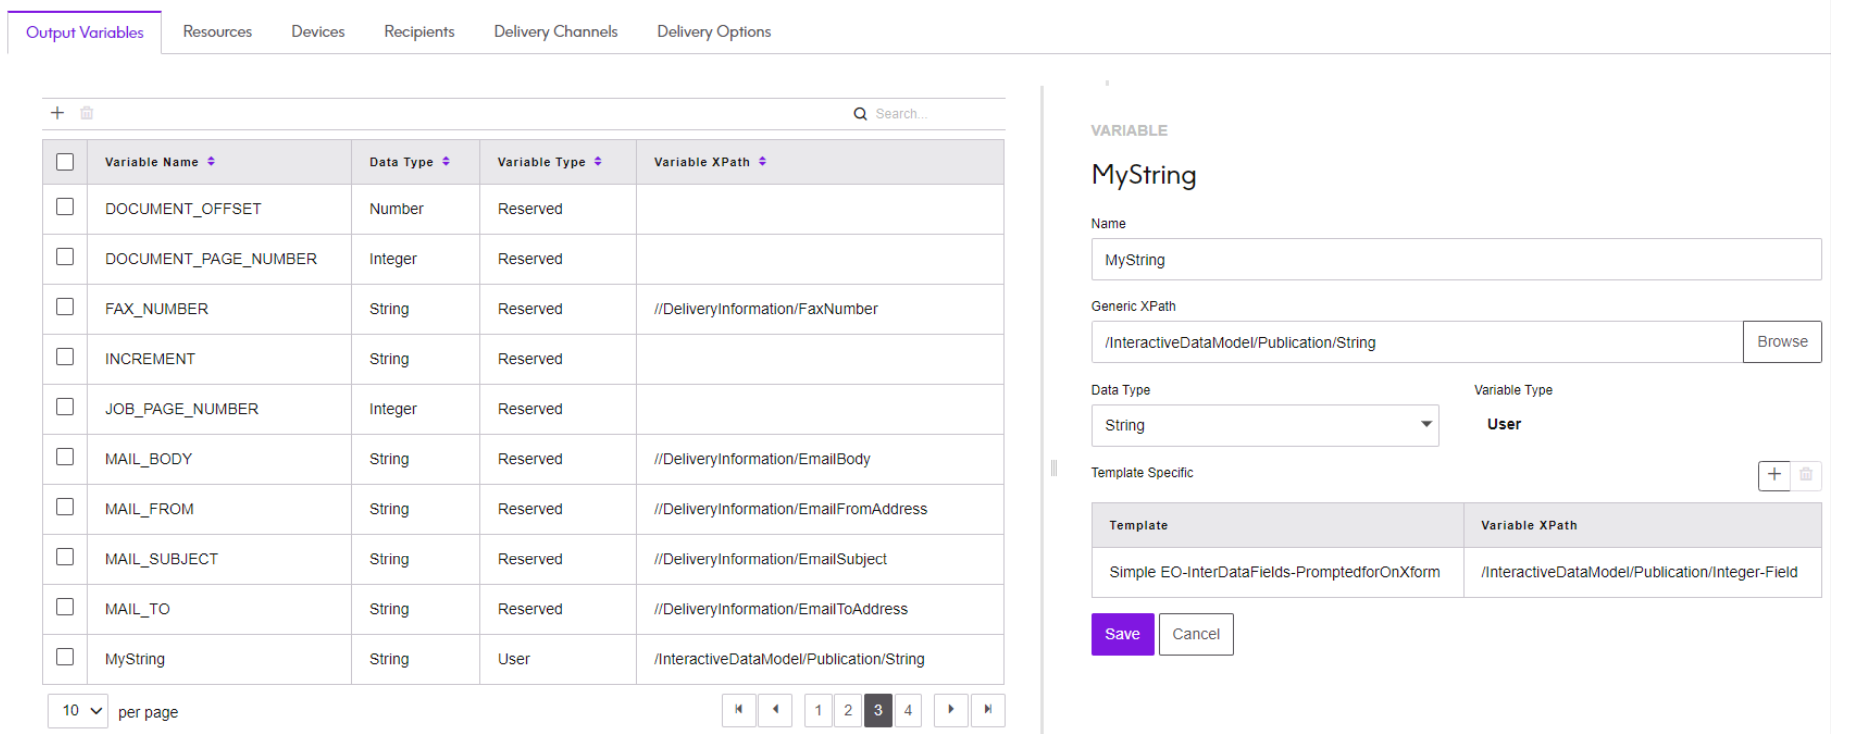
Task: Sort by Variable Name column
Action: point(211,162)
